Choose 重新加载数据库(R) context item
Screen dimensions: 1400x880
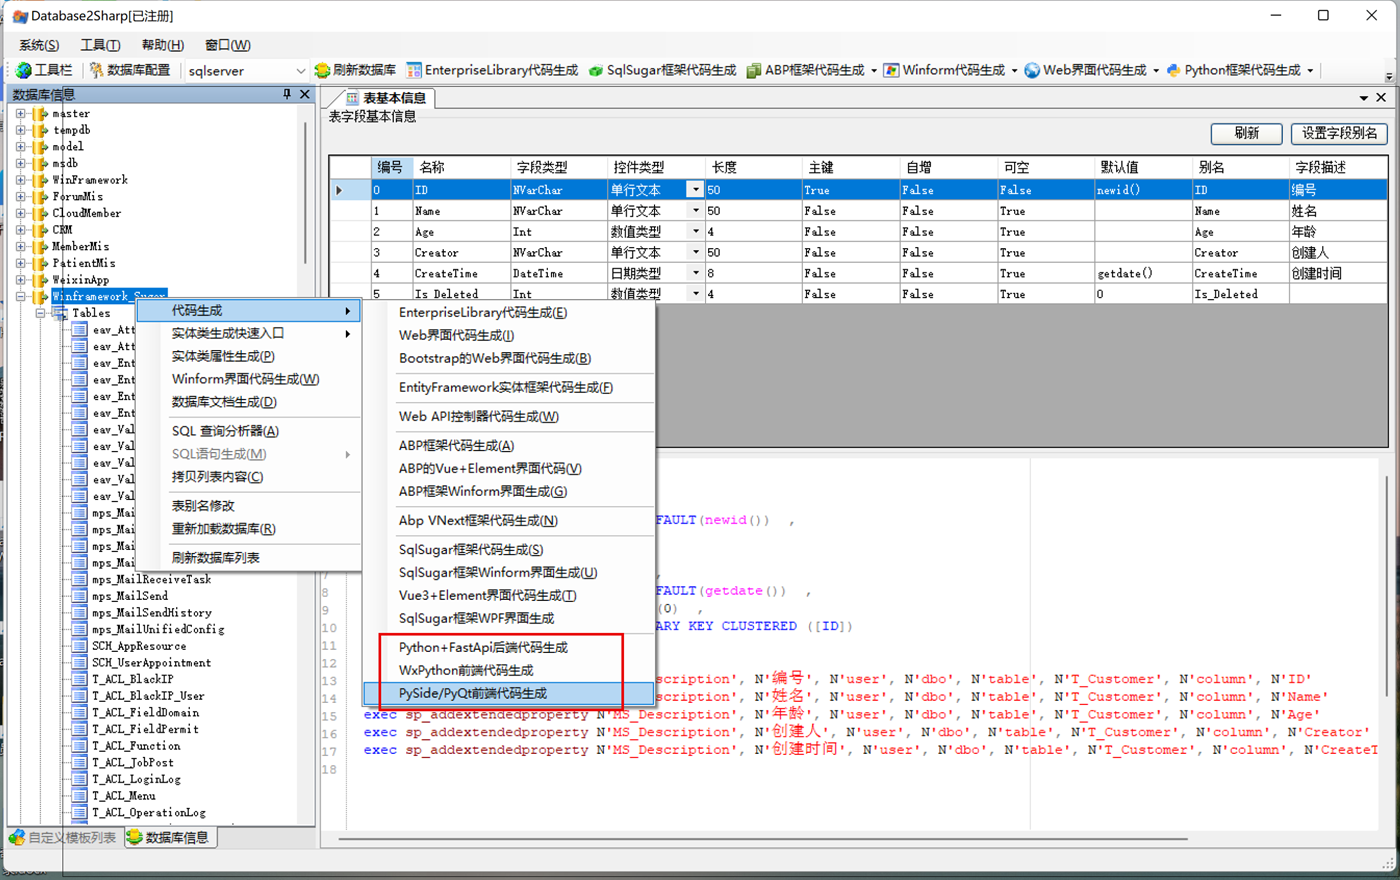[249, 529]
